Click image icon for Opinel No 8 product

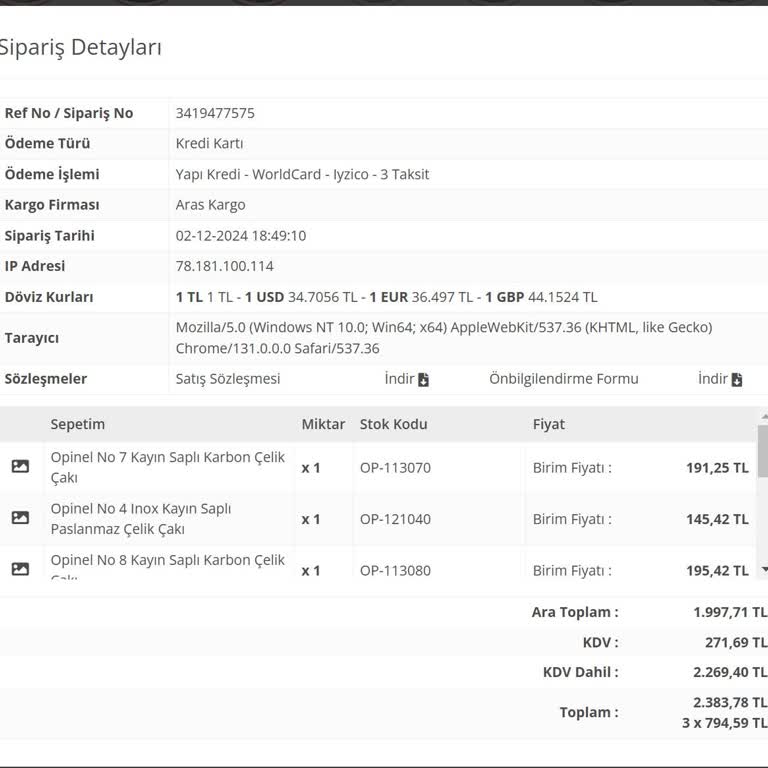pyautogui.click(x=20, y=569)
